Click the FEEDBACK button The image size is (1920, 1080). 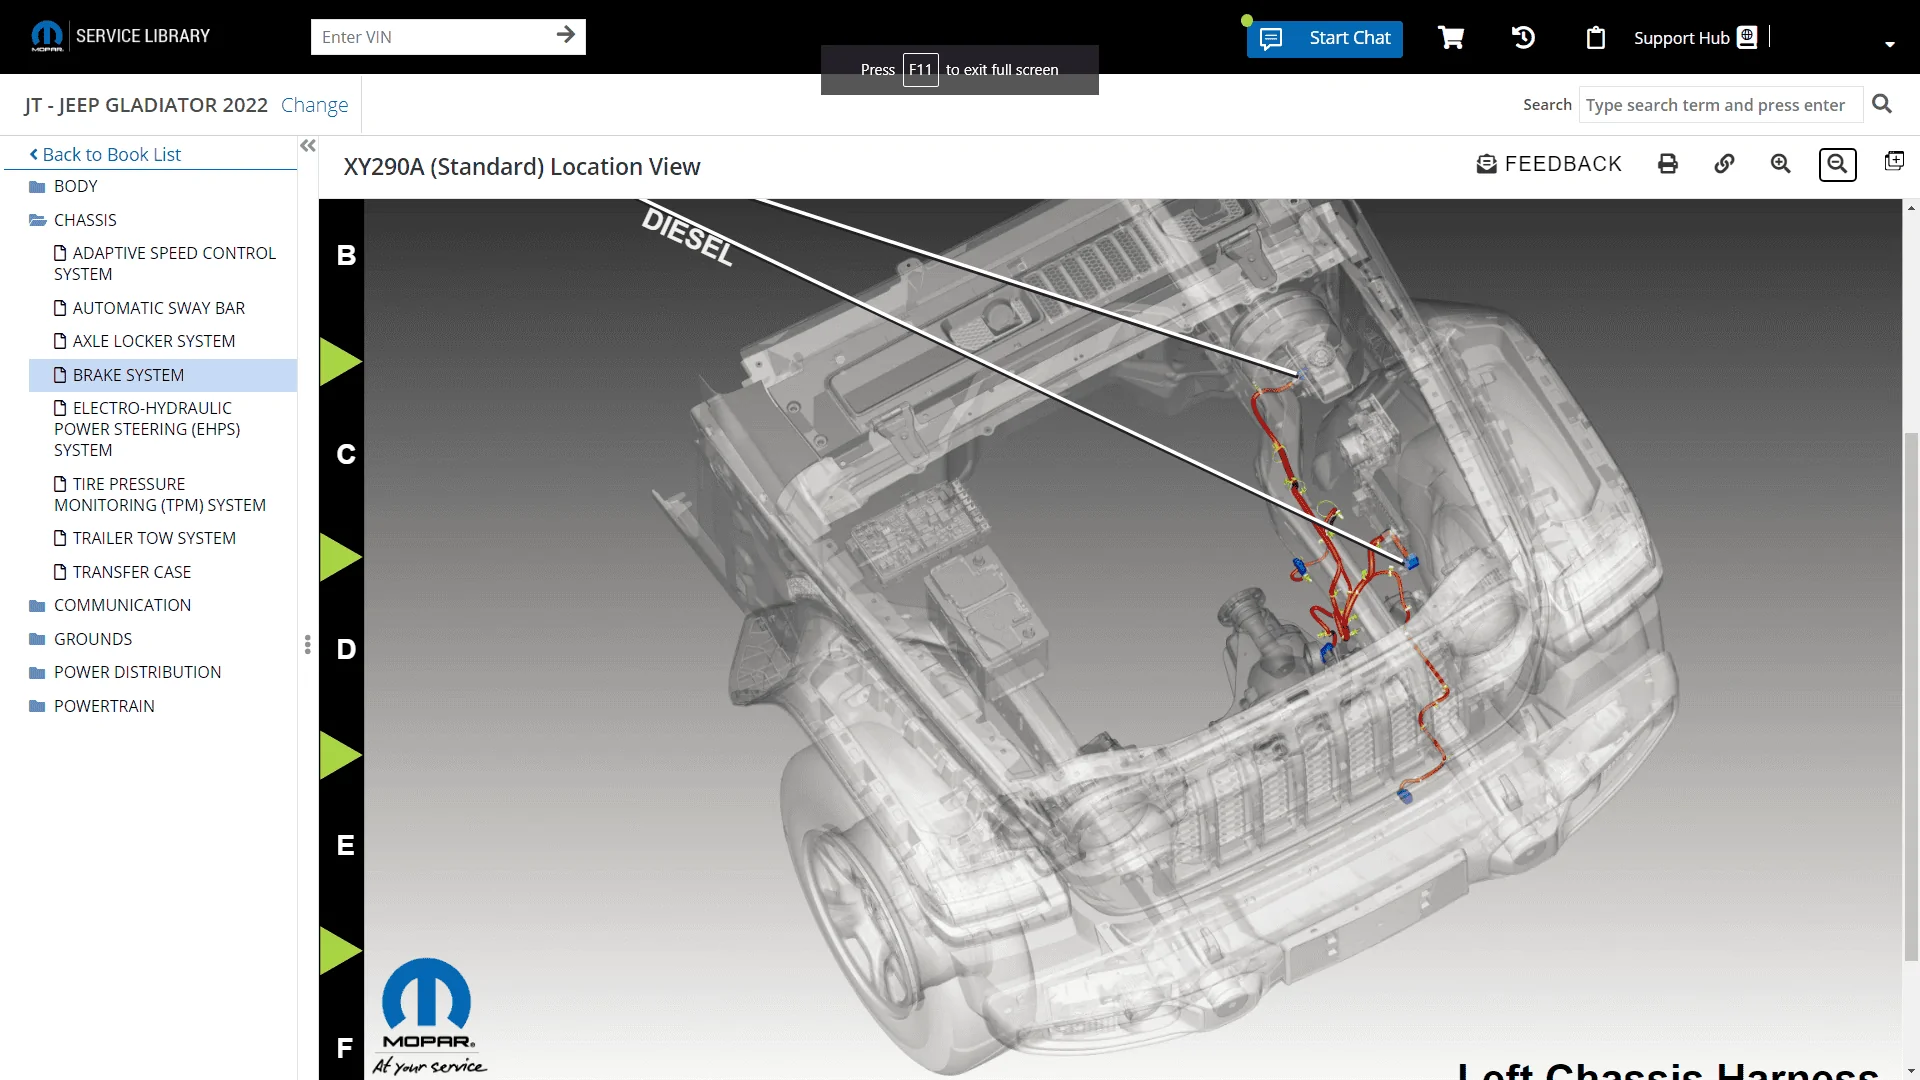pyautogui.click(x=1549, y=164)
